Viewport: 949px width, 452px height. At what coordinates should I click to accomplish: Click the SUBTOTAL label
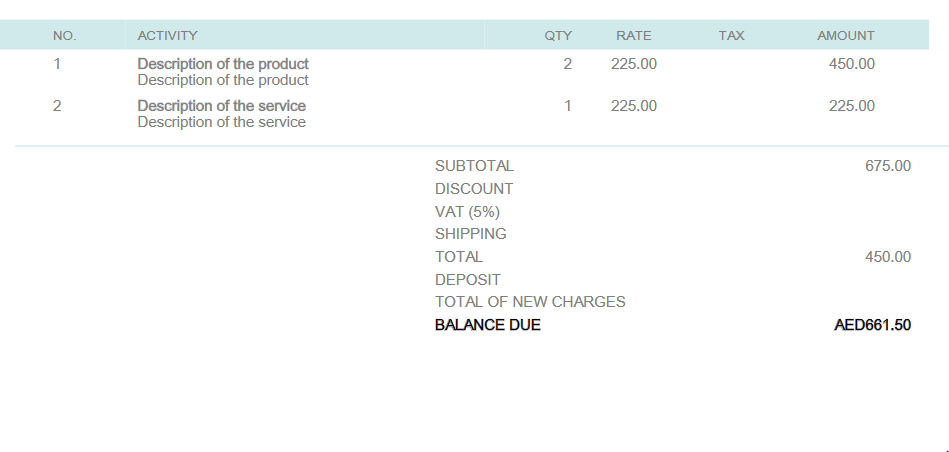[474, 166]
